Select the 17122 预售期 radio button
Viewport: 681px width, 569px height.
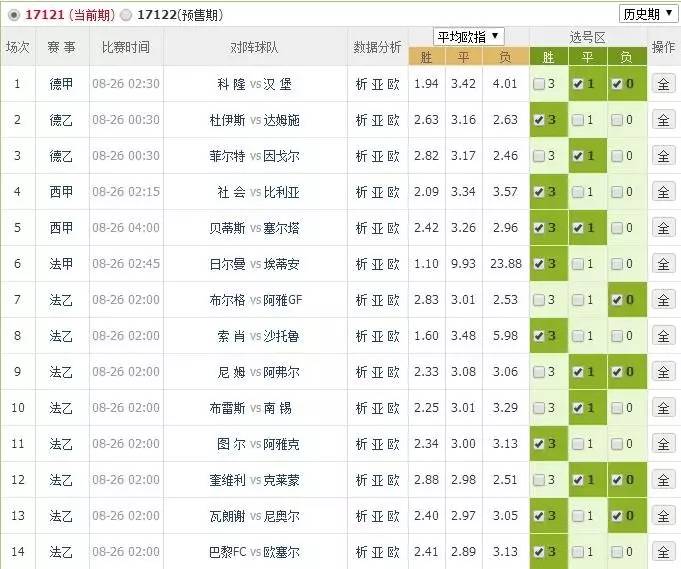click(x=124, y=15)
